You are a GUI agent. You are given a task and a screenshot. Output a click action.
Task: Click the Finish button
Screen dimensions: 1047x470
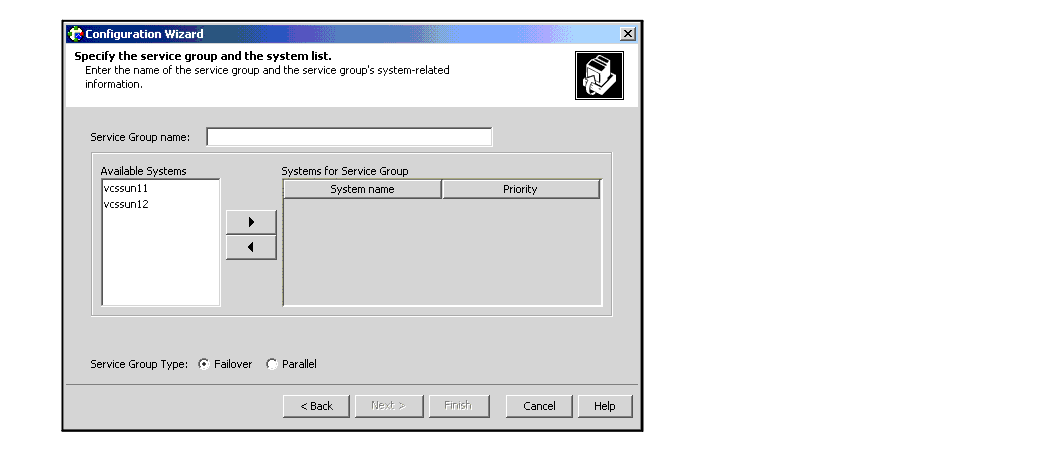click(x=458, y=406)
